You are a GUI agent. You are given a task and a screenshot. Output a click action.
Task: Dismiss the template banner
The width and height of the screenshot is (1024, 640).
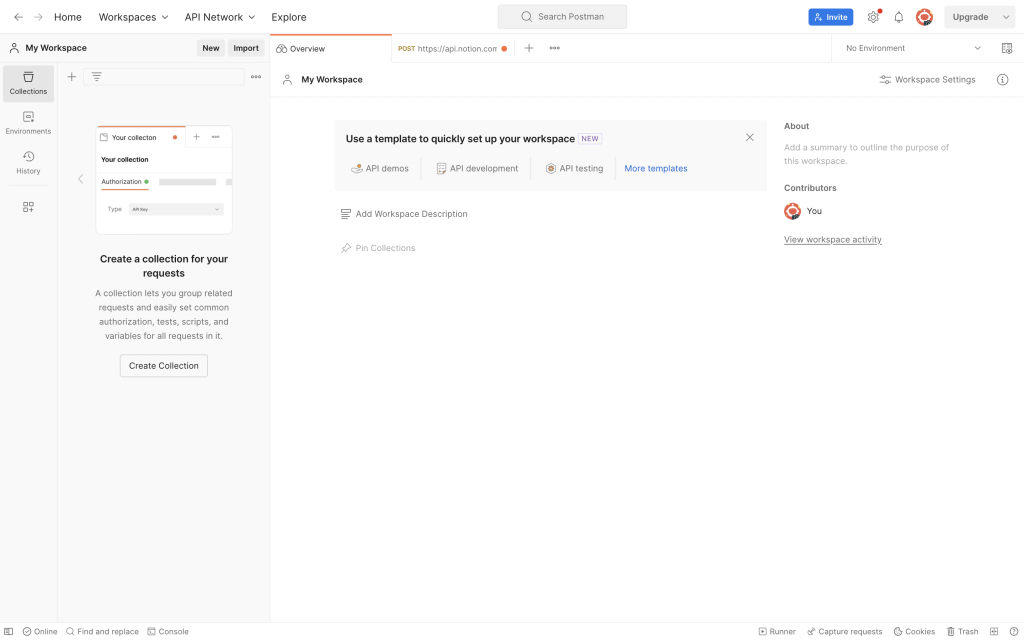tap(750, 137)
